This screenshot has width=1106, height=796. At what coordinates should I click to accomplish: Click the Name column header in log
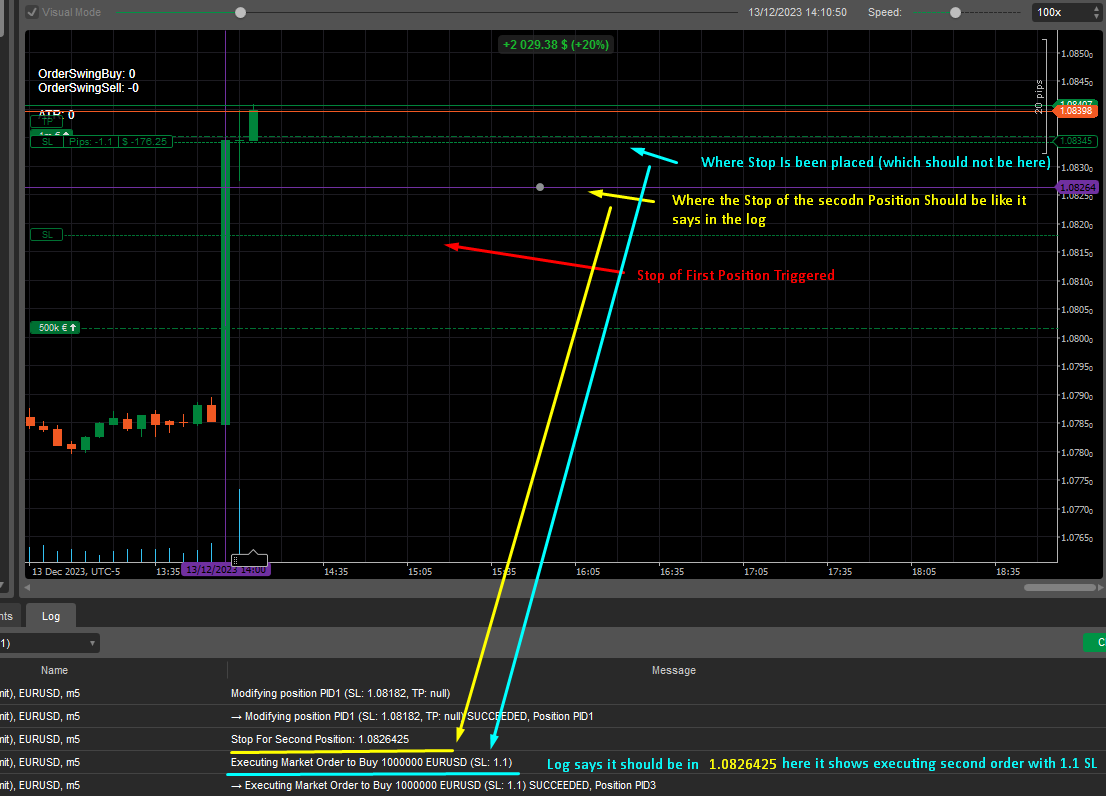[x=55, y=670]
